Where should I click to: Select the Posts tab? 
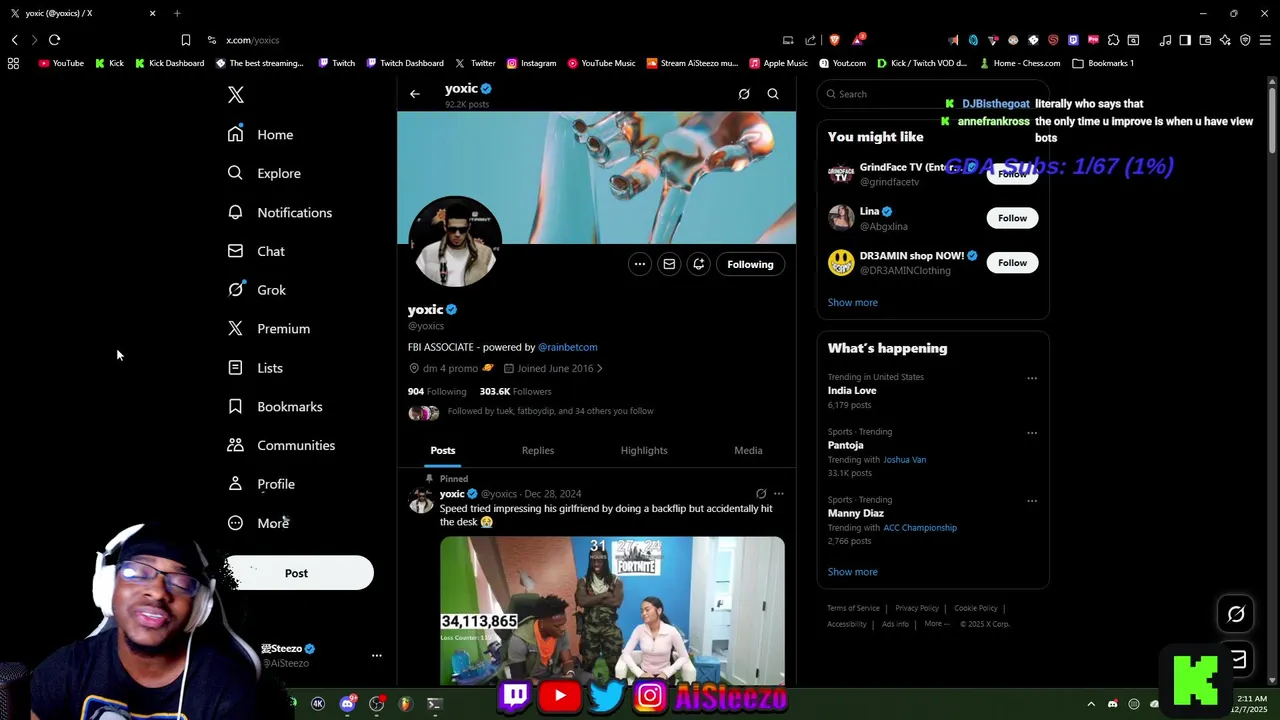443,451
